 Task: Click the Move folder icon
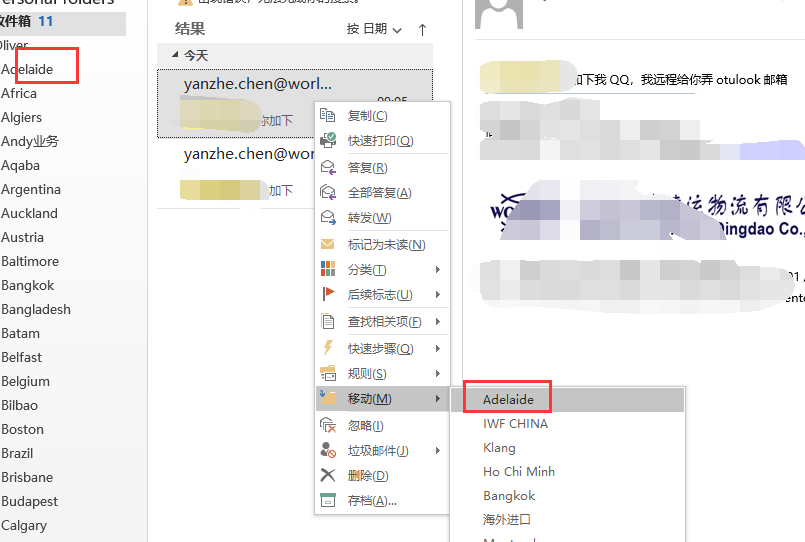tap(328, 398)
